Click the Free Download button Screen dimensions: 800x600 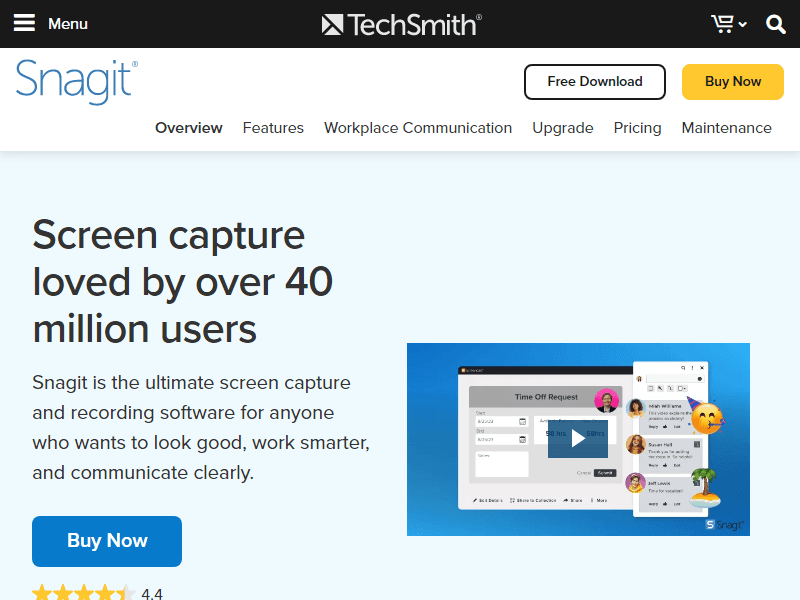595,82
